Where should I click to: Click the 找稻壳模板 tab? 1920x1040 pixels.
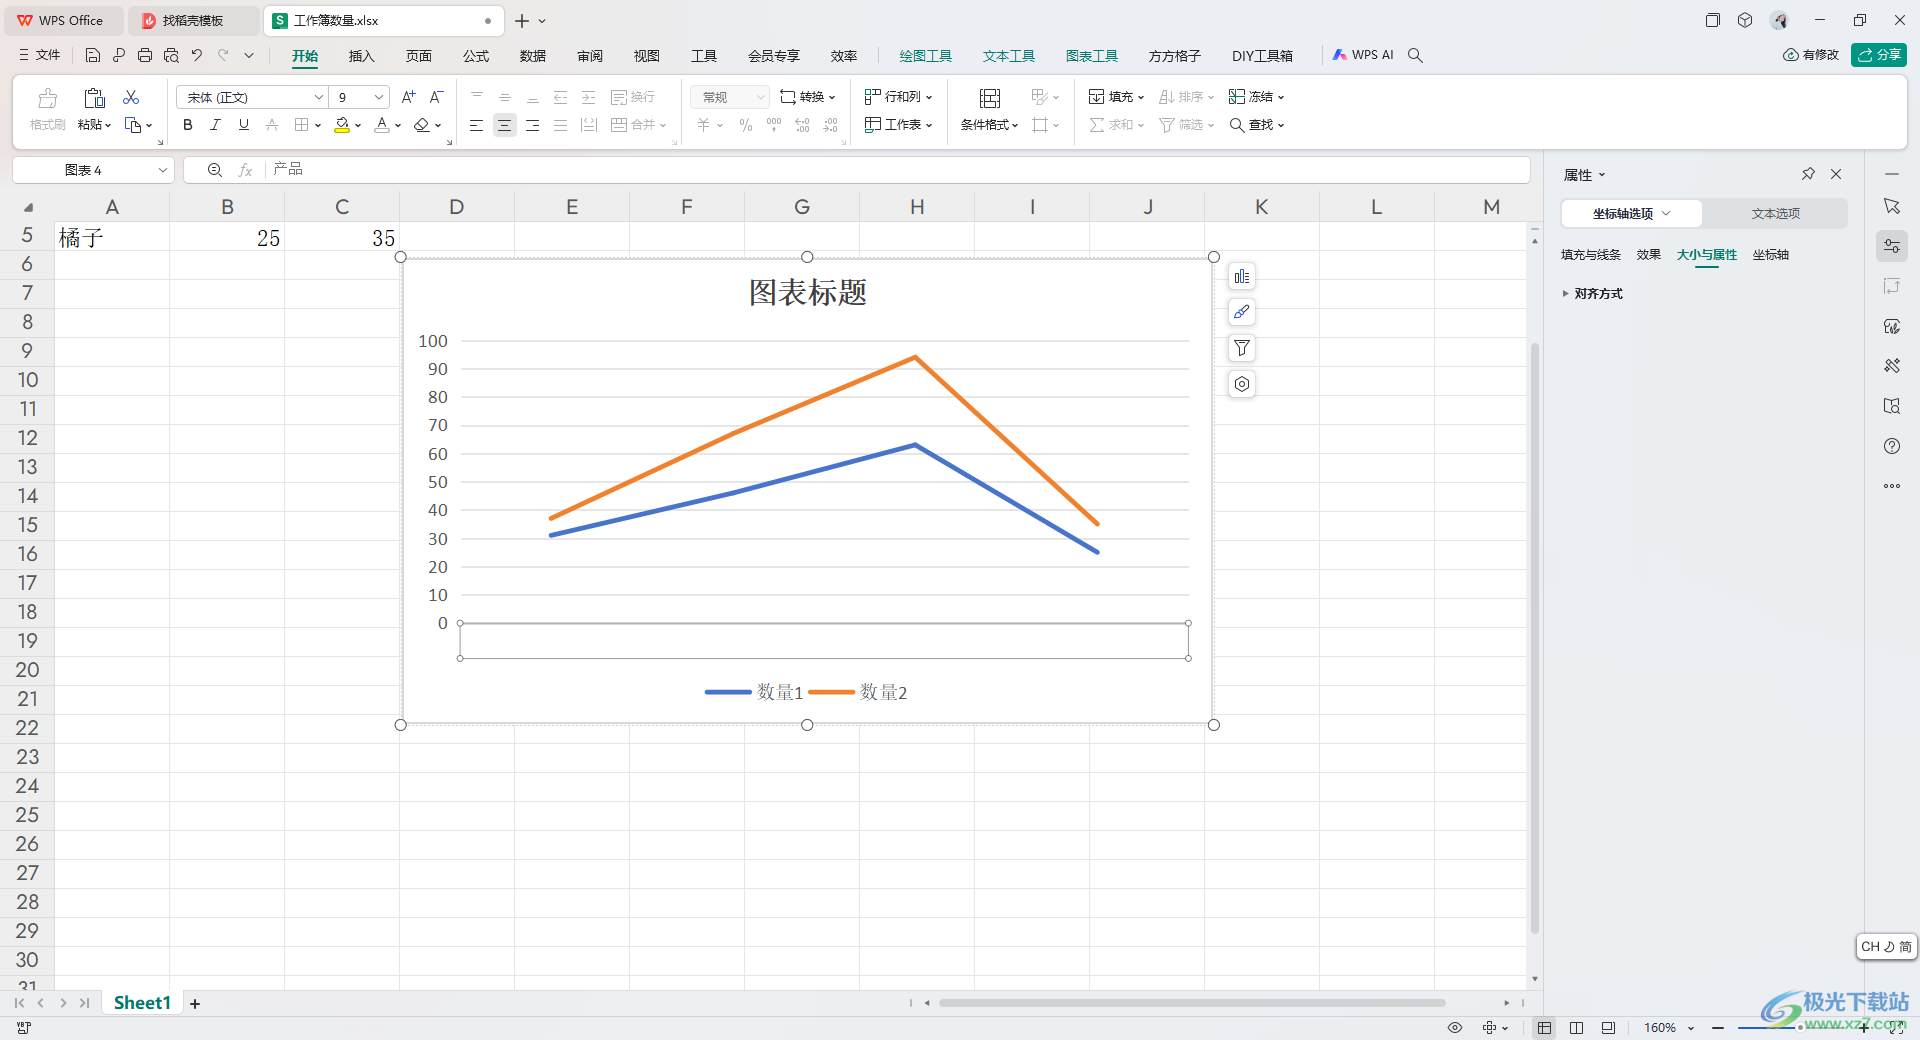[192, 20]
